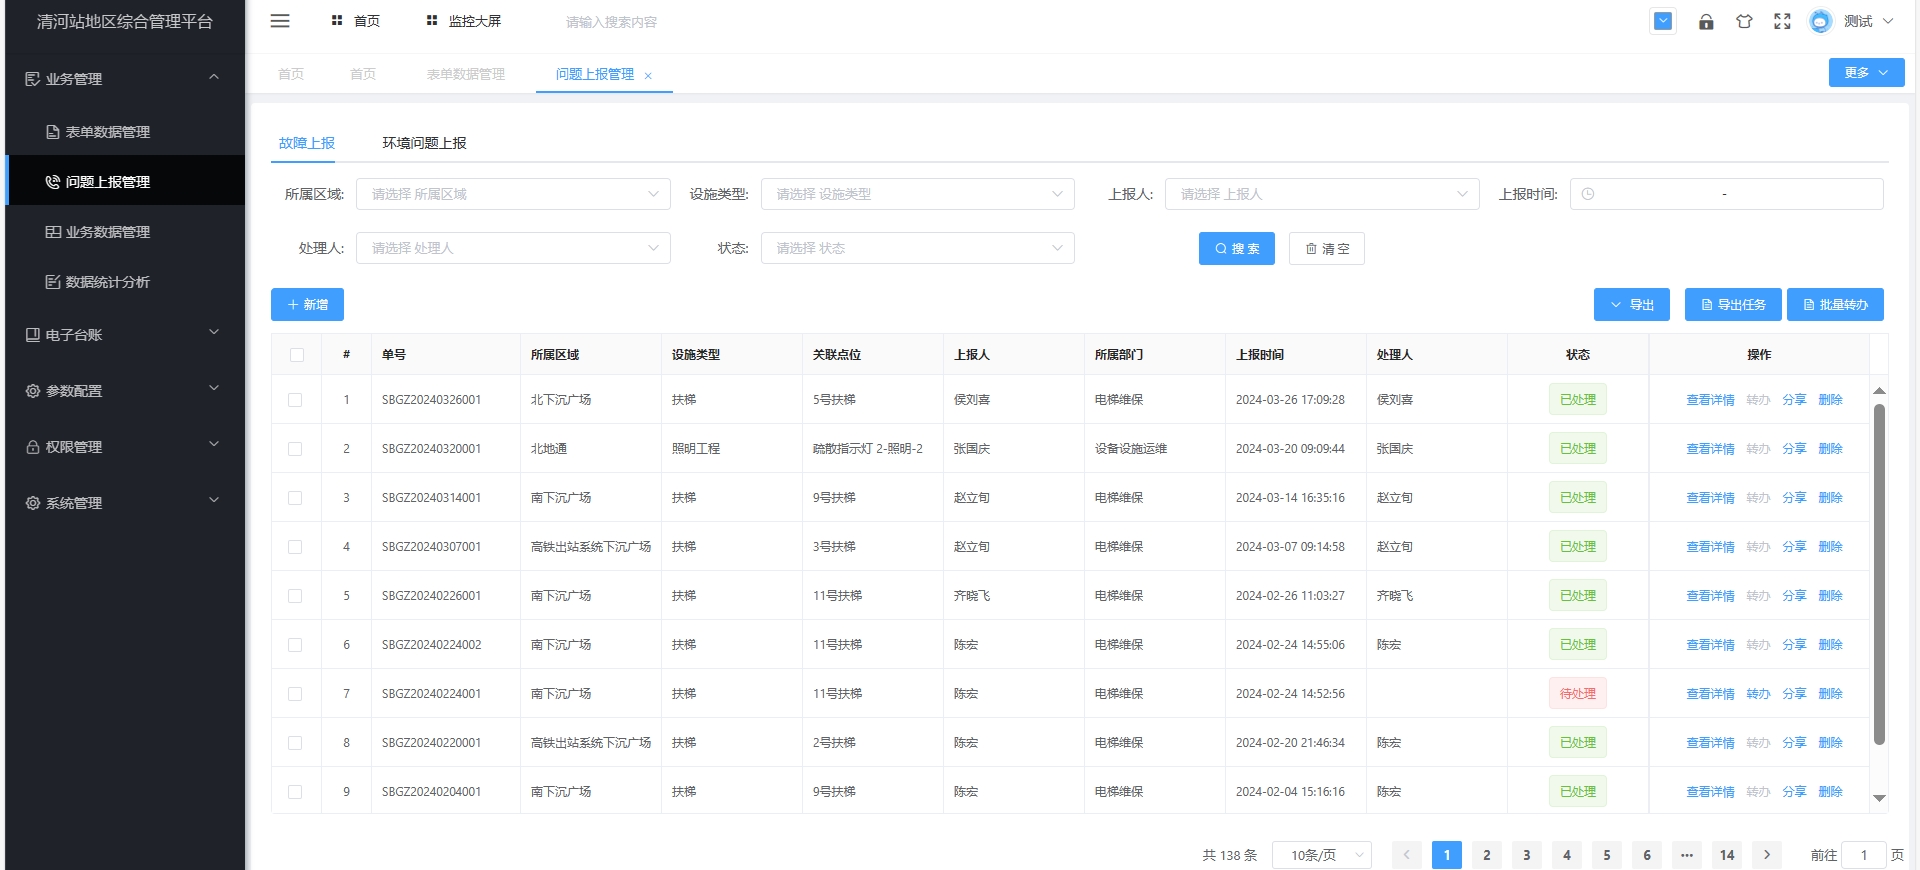This screenshot has width=1920, height=870.
Task: Open 监控大屏 in top navigation
Action: 474,21
